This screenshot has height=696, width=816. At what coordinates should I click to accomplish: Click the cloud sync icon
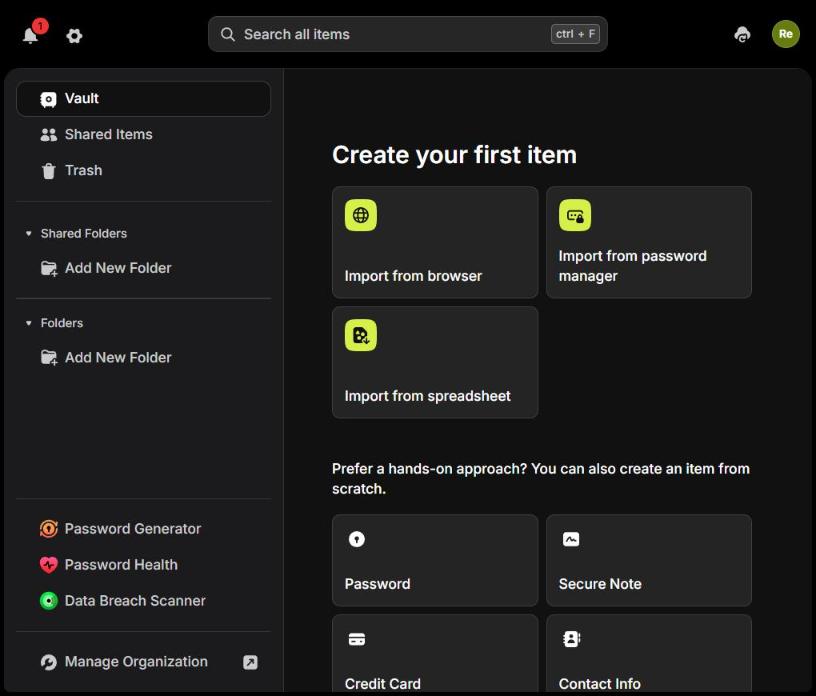pos(742,35)
